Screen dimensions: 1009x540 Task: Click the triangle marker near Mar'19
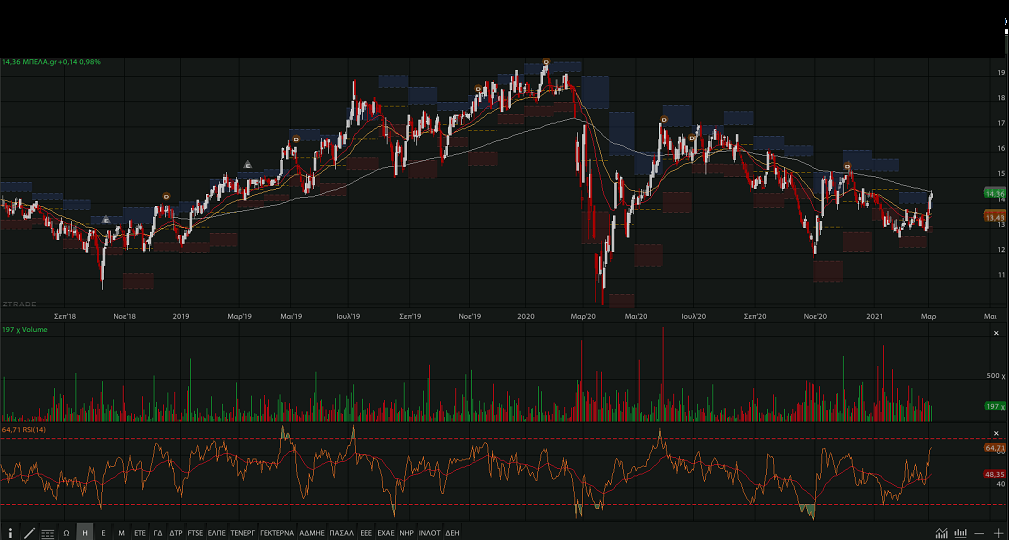pos(248,164)
